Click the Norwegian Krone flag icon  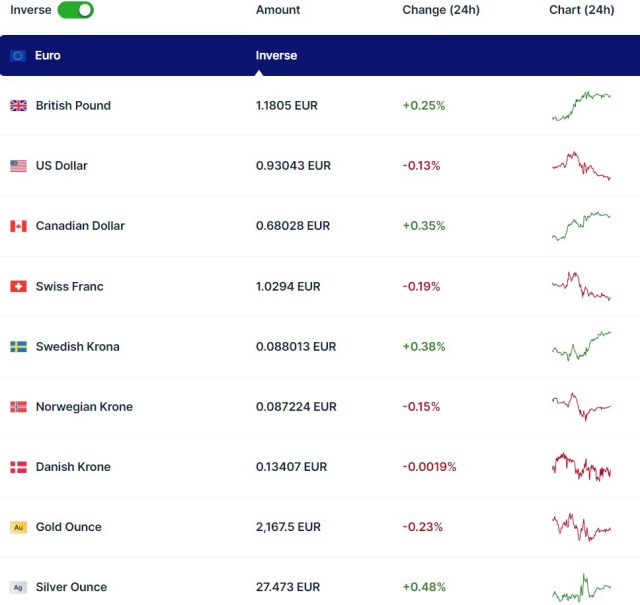click(18, 407)
